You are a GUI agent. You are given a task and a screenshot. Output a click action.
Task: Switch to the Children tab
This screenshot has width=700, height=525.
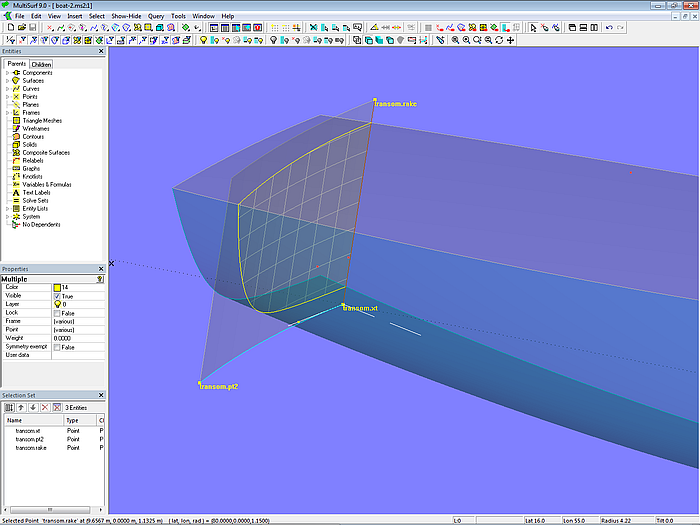(x=41, y=64)
